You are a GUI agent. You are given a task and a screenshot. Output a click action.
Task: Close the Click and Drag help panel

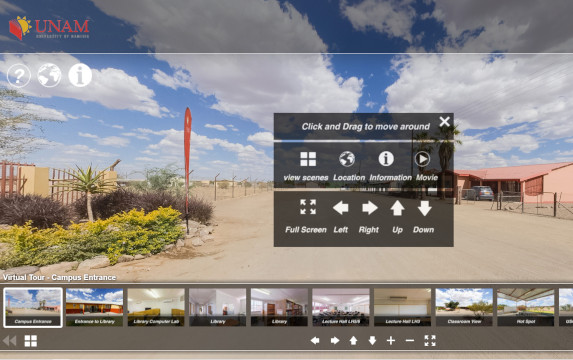click(x=444, y=121)
